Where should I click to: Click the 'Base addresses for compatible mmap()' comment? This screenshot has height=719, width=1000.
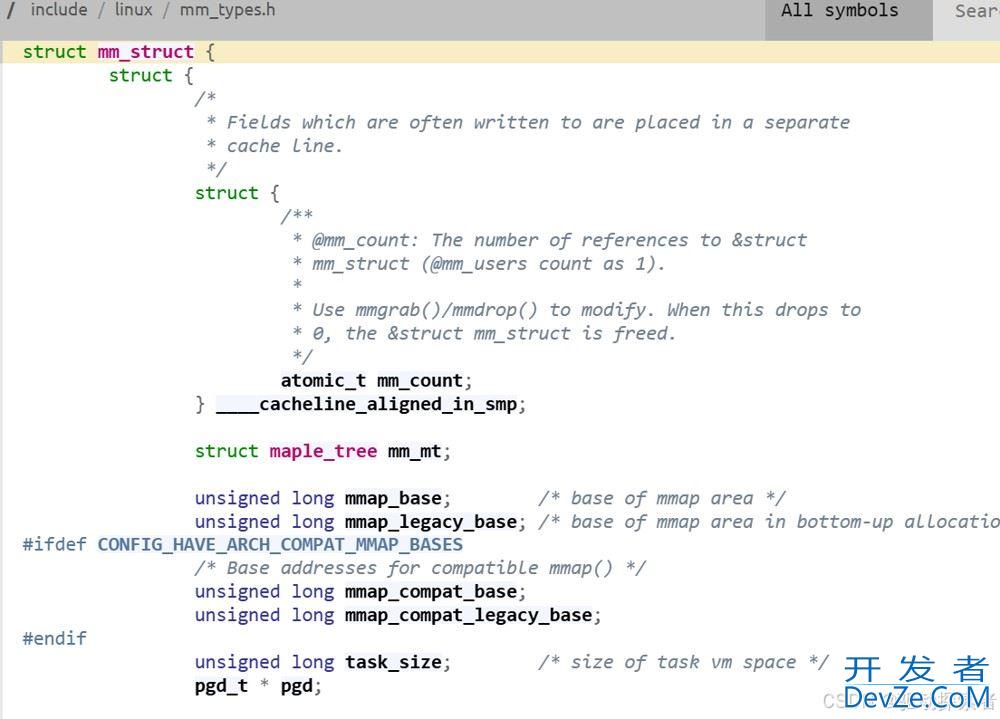(420, 568)
